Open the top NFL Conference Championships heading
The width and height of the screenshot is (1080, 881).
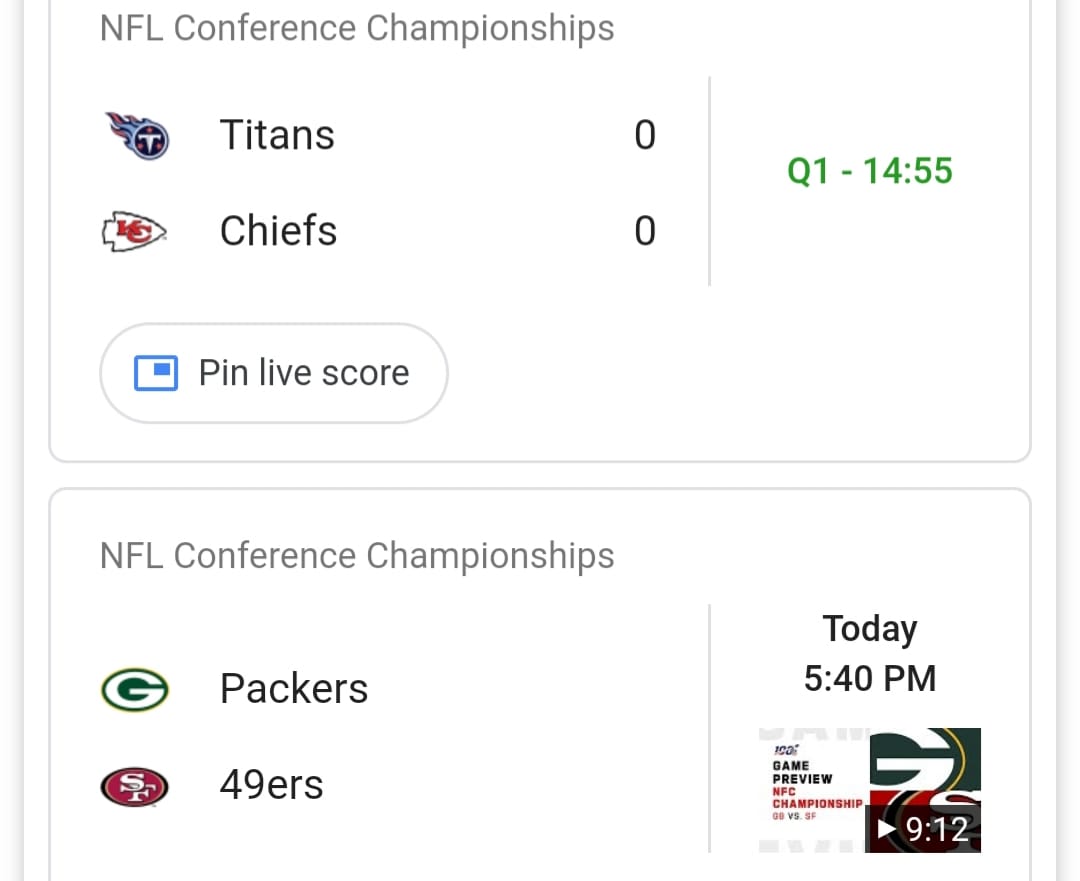pyautogui.click(x=357, y=29)
